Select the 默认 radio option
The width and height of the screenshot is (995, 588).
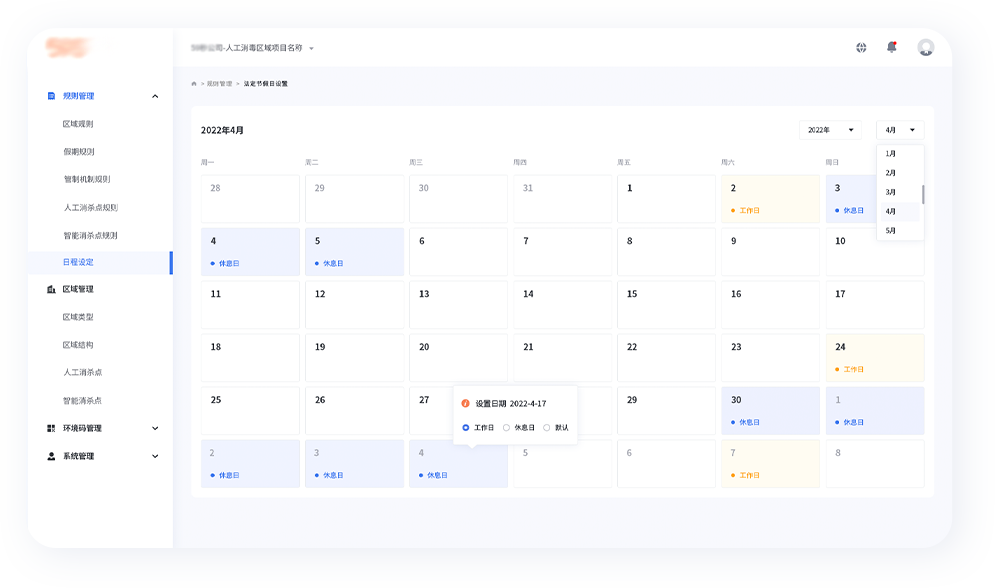click(546, 427)
